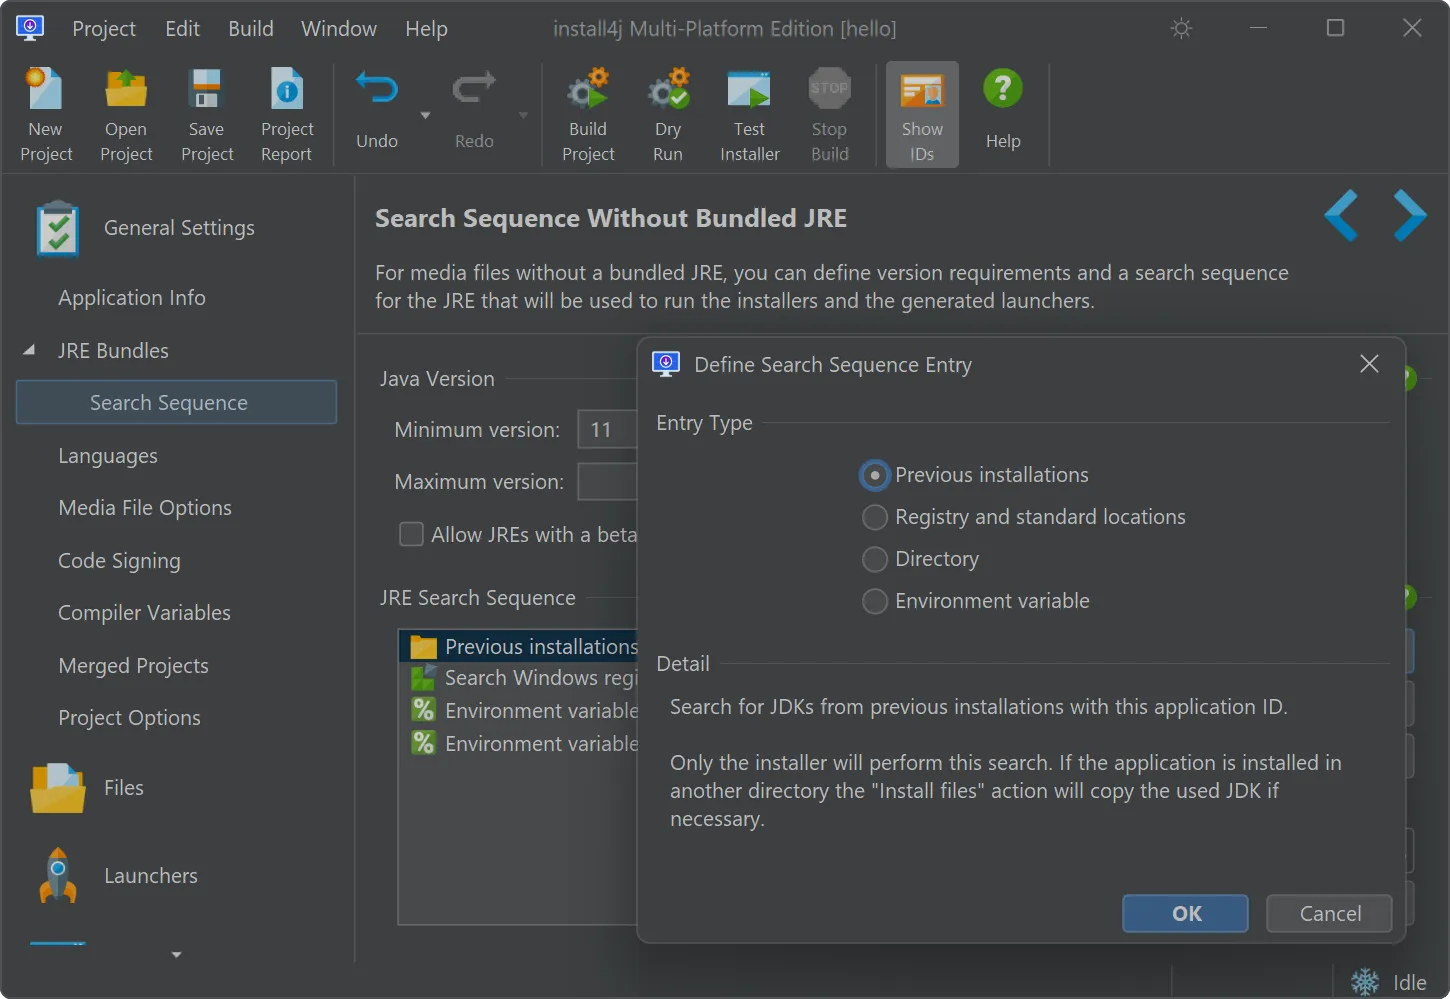The height and width of the screenshot is (999, 1450).
Task: Open Compiler Variables page
Action: click(144, 613)
